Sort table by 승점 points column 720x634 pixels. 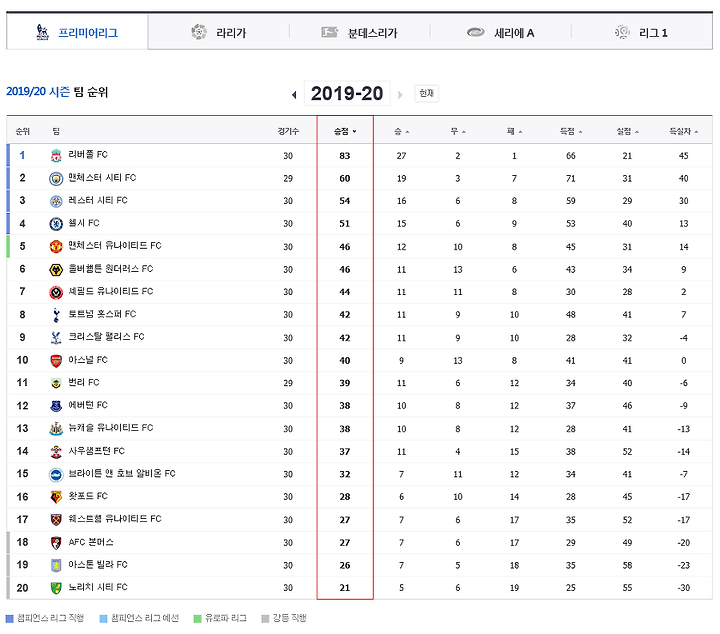[345, 131]
